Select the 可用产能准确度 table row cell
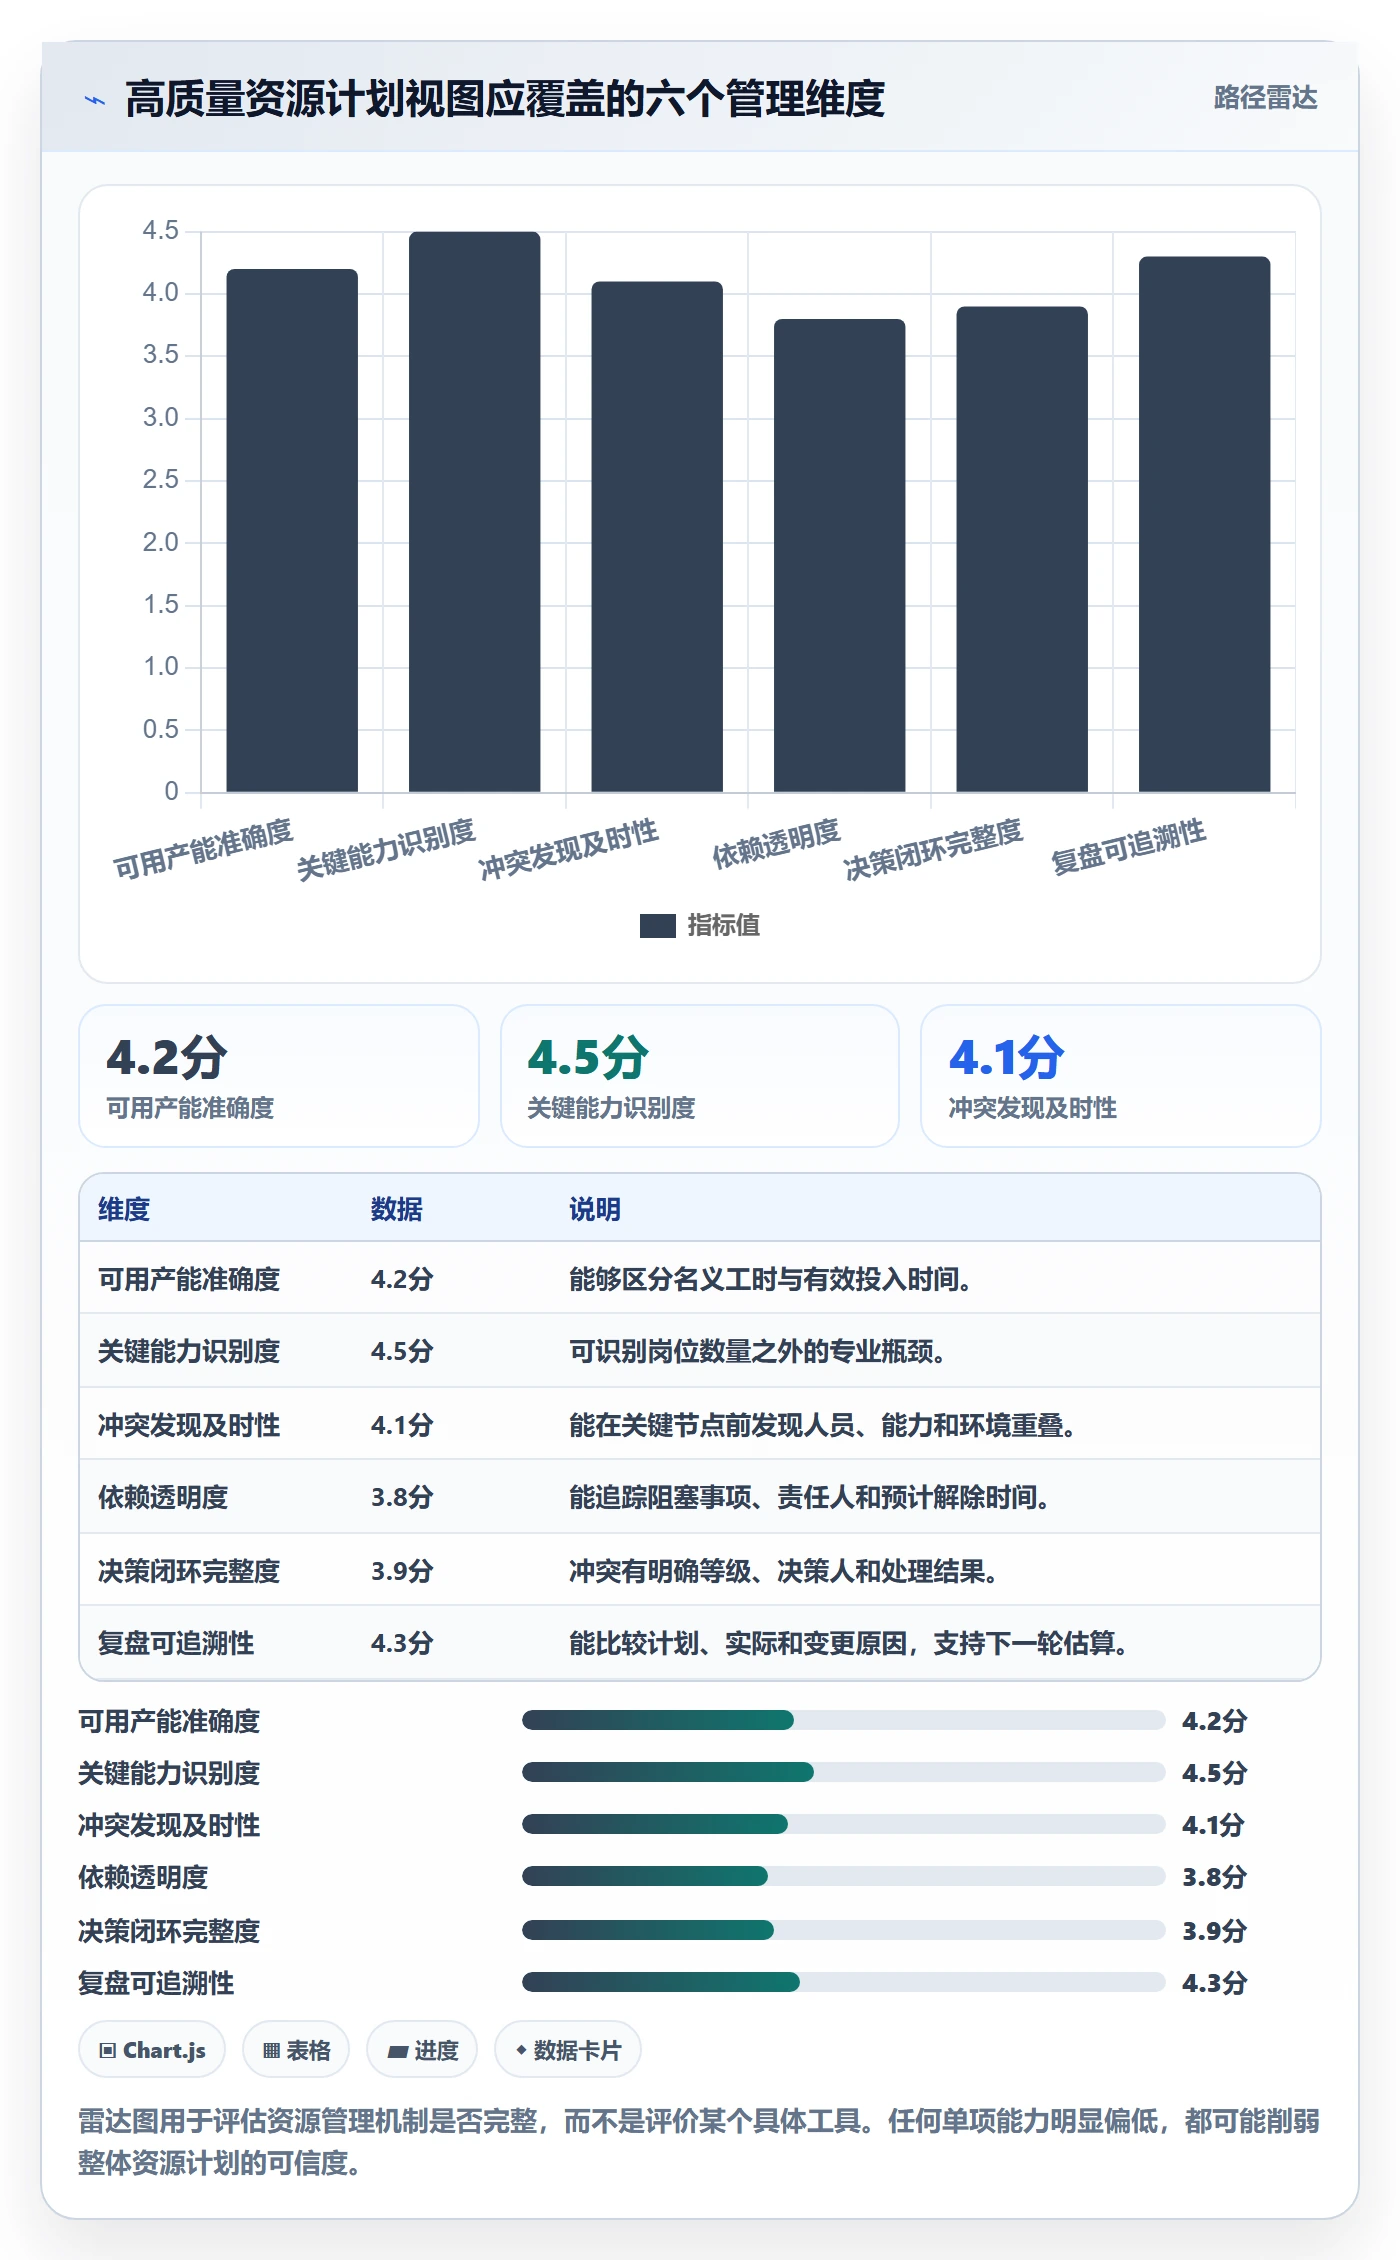Image resolution: width=1400 pixels, height=2260 pixels. [x=189, y=1279]
